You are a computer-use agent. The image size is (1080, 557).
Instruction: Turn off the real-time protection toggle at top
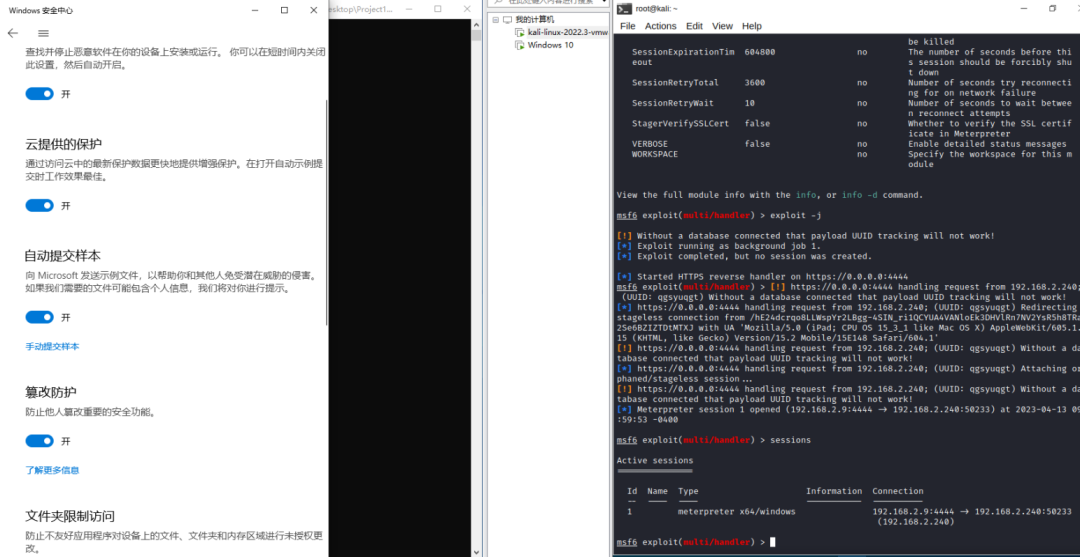point(39,94)
